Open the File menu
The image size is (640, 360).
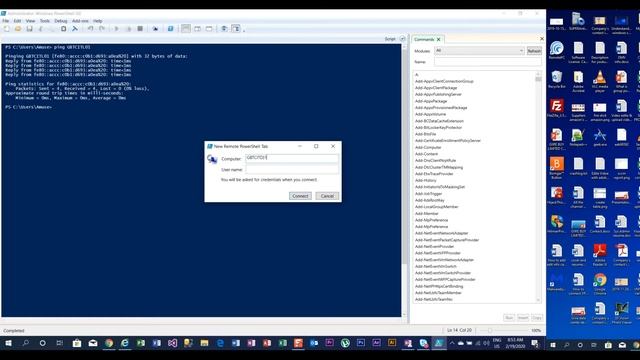(6, 21)
